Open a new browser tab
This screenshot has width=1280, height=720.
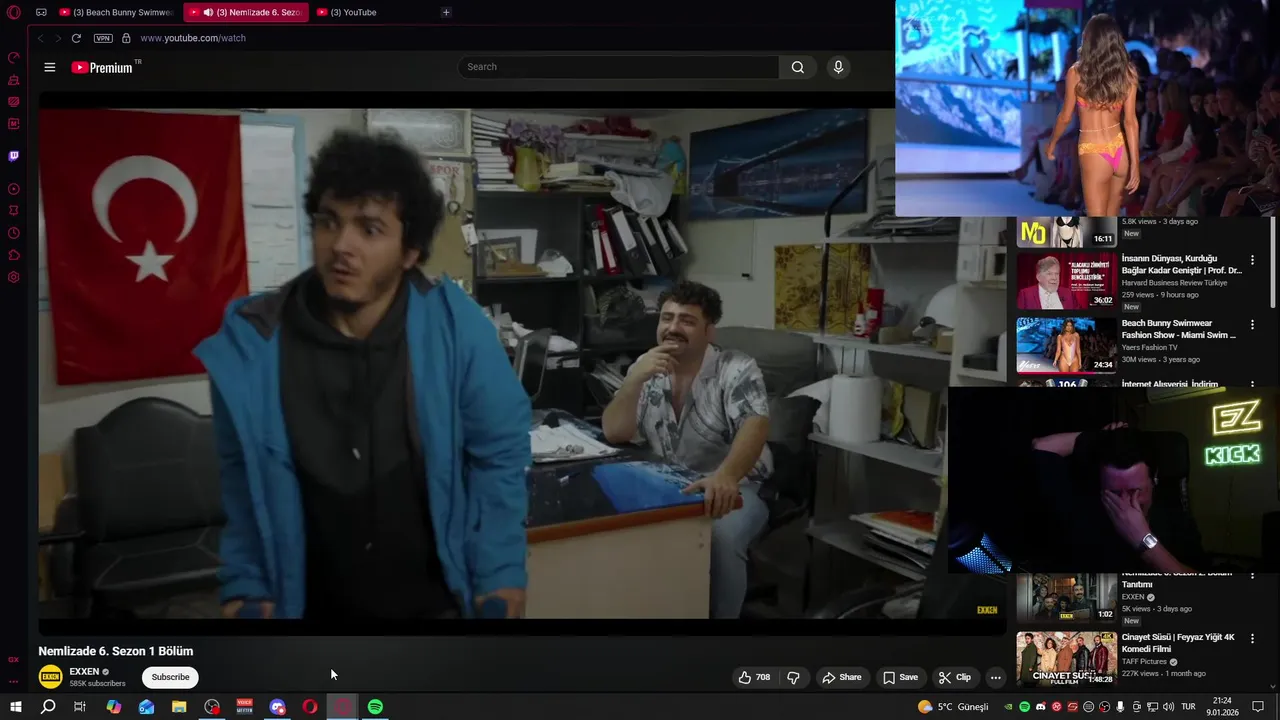pyautogui.click(x=446, y=12)
